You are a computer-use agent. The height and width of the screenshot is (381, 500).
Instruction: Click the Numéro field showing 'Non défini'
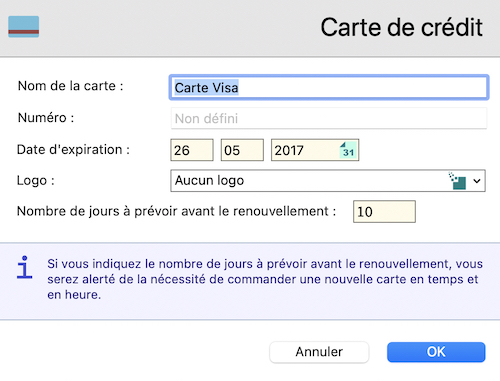(329, 118)
